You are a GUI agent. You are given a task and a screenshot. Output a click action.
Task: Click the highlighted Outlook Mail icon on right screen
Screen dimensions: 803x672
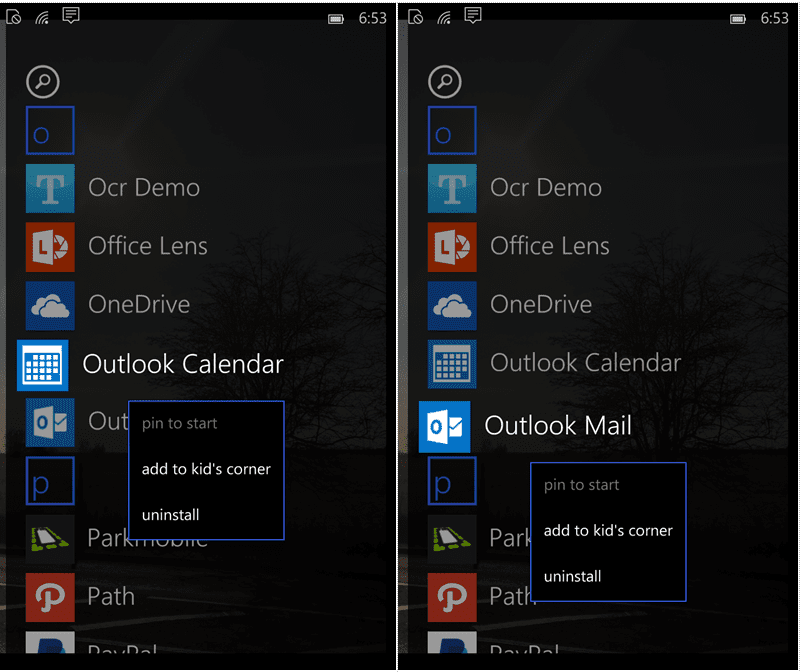coord(445,427)
